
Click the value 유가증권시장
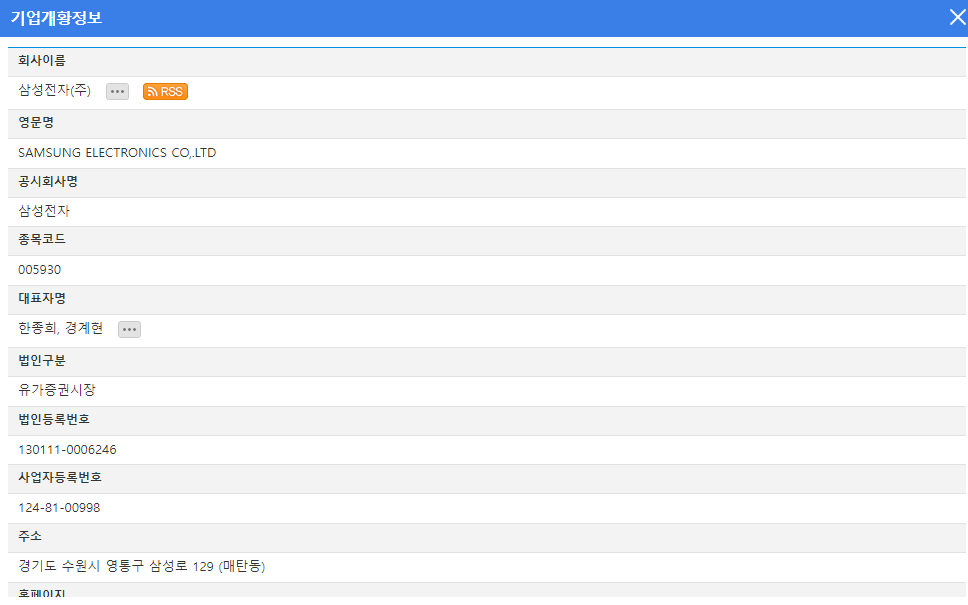coord(57,390)
